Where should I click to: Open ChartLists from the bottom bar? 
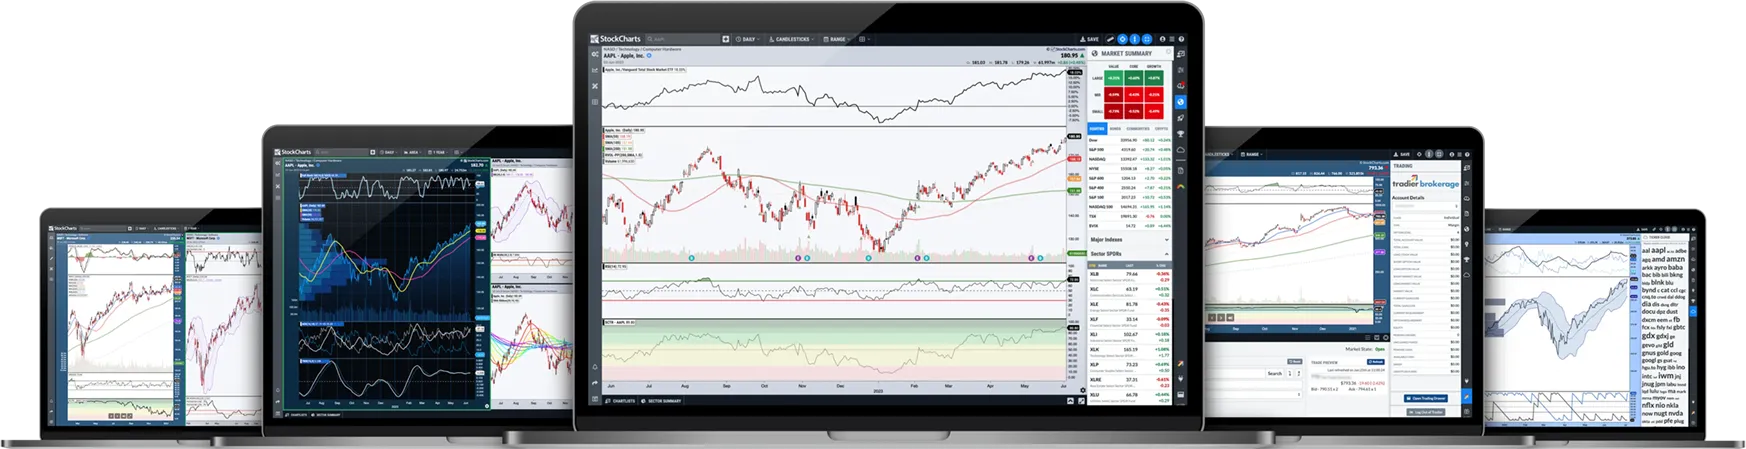click(x=622, y=400)
